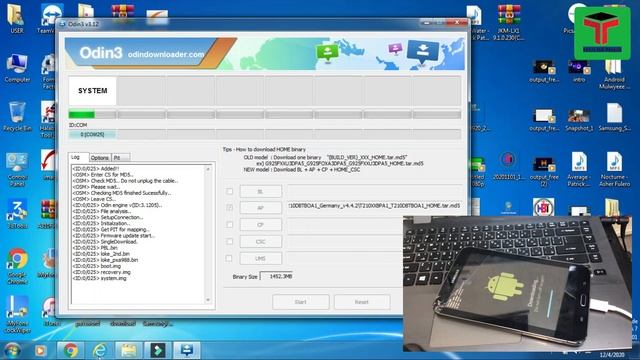Open the 20201101_1... file on desktop
This screenshot has height=360, width=640.
509,166
